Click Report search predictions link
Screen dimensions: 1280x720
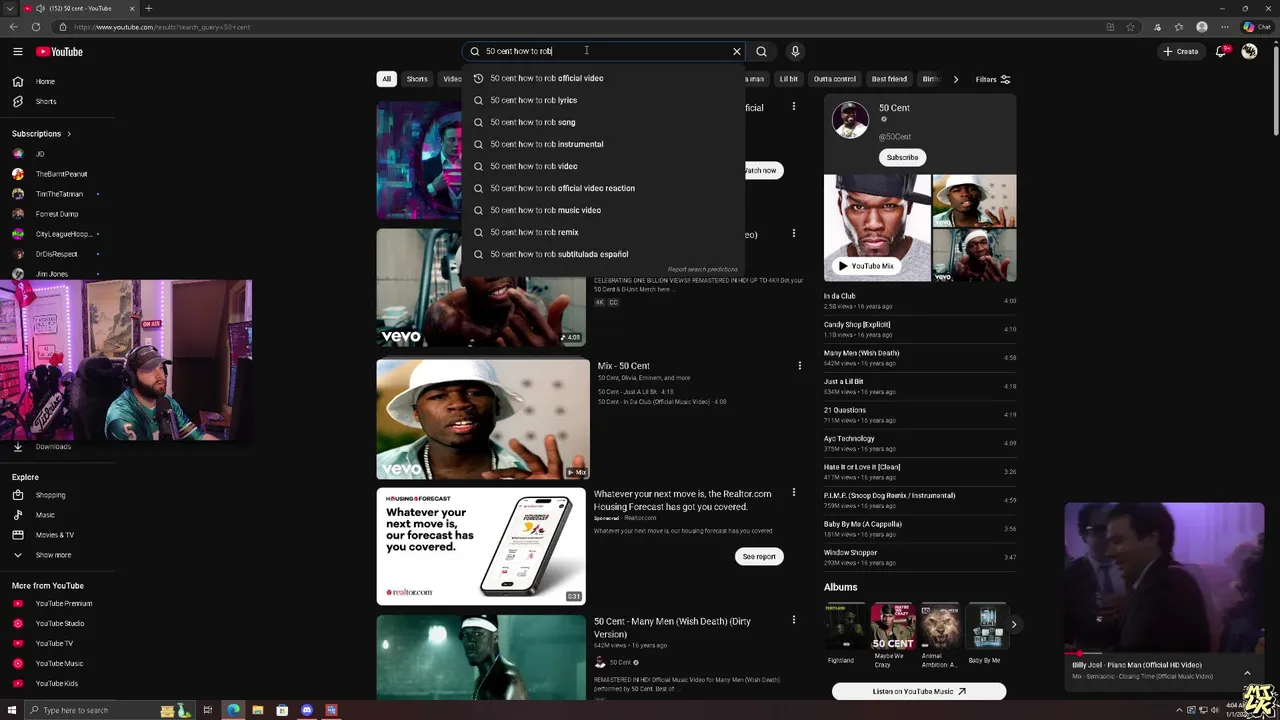tap(703, 269)
